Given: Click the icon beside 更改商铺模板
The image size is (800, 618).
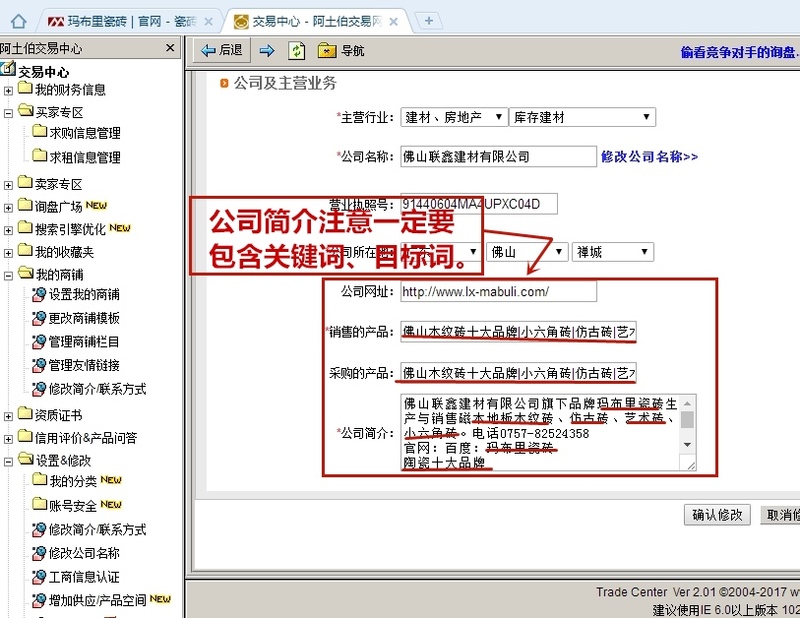Looking at the screenshot, I should click(x=39, y=318).
